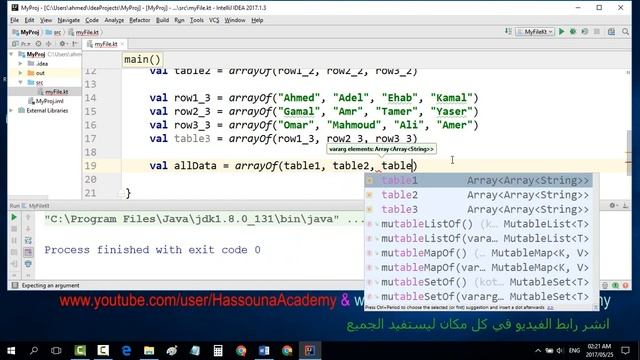This screenshot has height=360, width=640.
Task: Choose table1 completion suggestion
Action: tap(478, 180)
